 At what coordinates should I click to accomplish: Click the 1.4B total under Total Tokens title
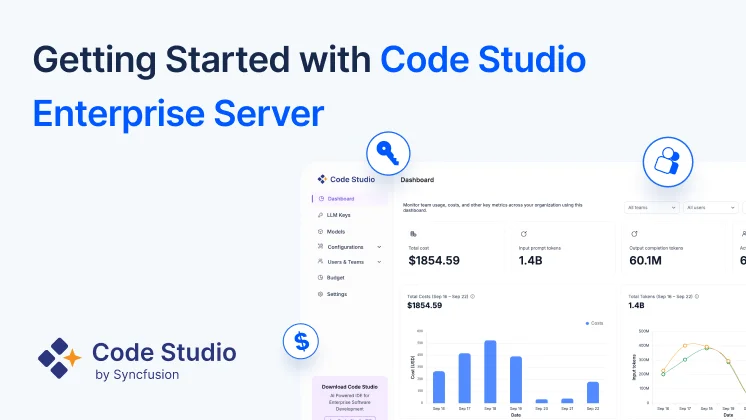point(636,305)
